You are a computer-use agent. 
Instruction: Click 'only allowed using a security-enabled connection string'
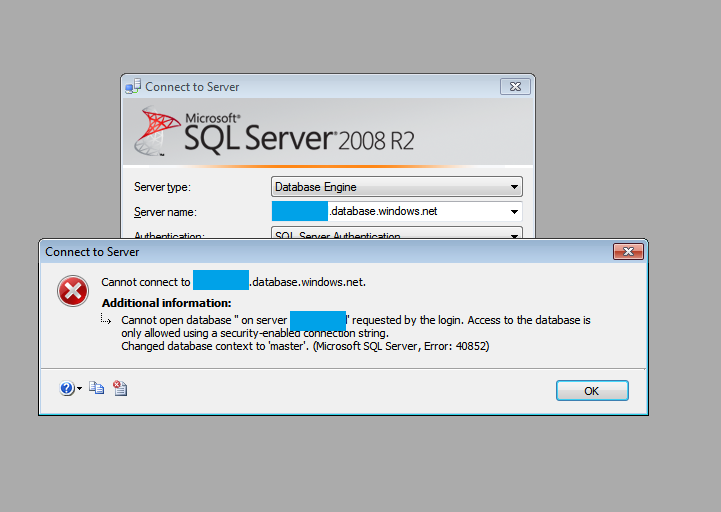255,333
